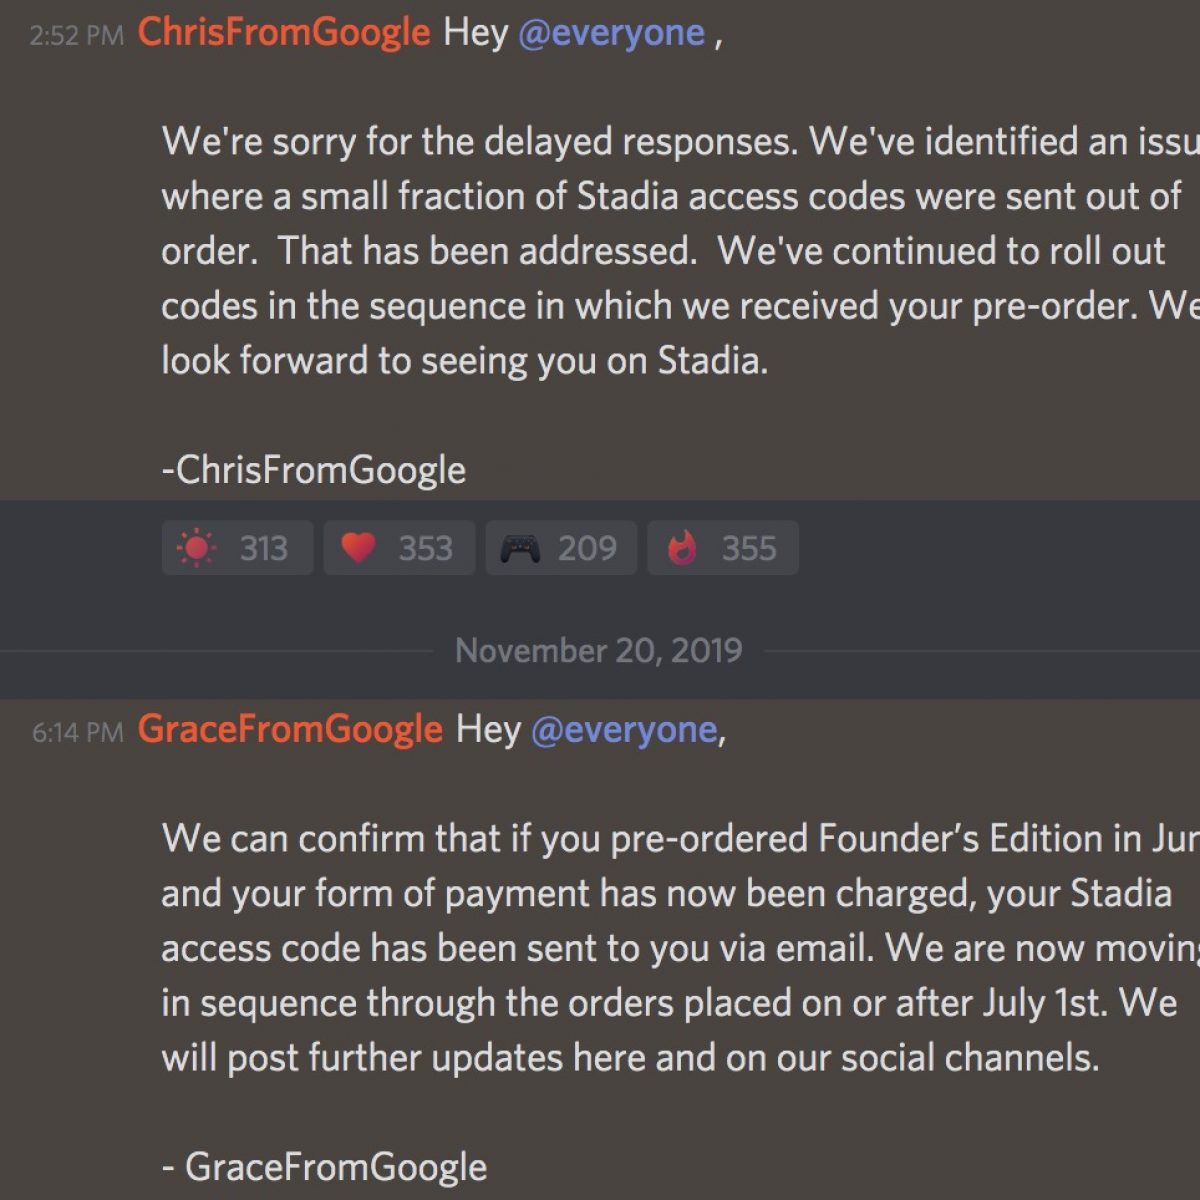Click the November 20, 2019 date divider

[599, 651]
